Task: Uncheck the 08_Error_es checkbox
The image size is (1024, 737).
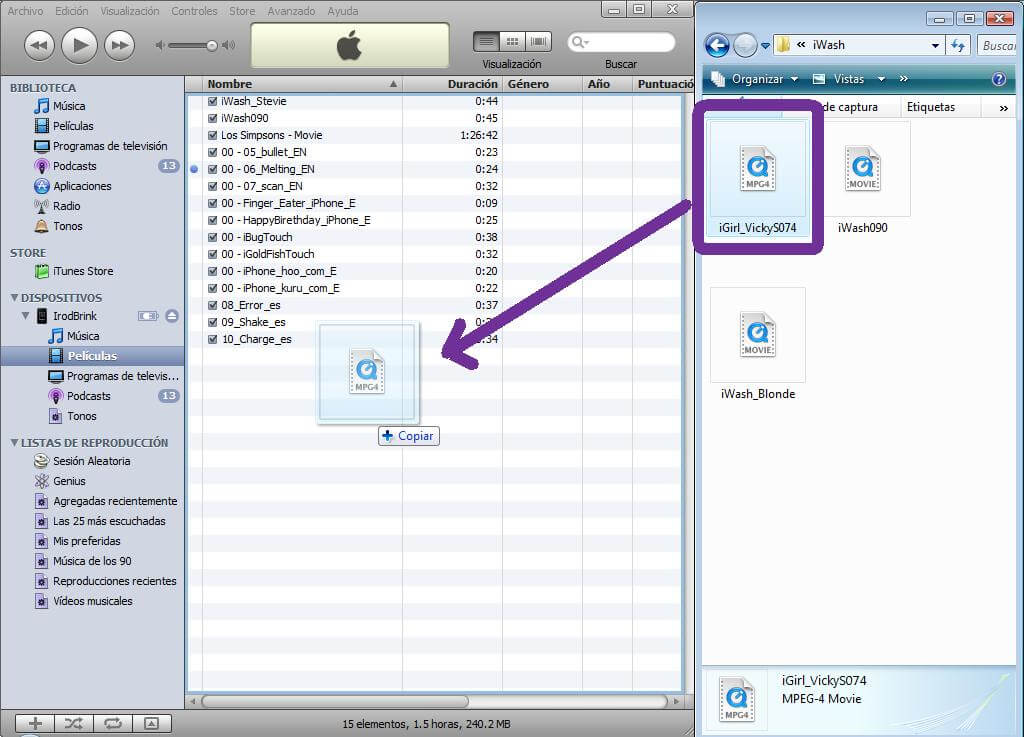Action: pyautogui.click(x=212, y=305)
